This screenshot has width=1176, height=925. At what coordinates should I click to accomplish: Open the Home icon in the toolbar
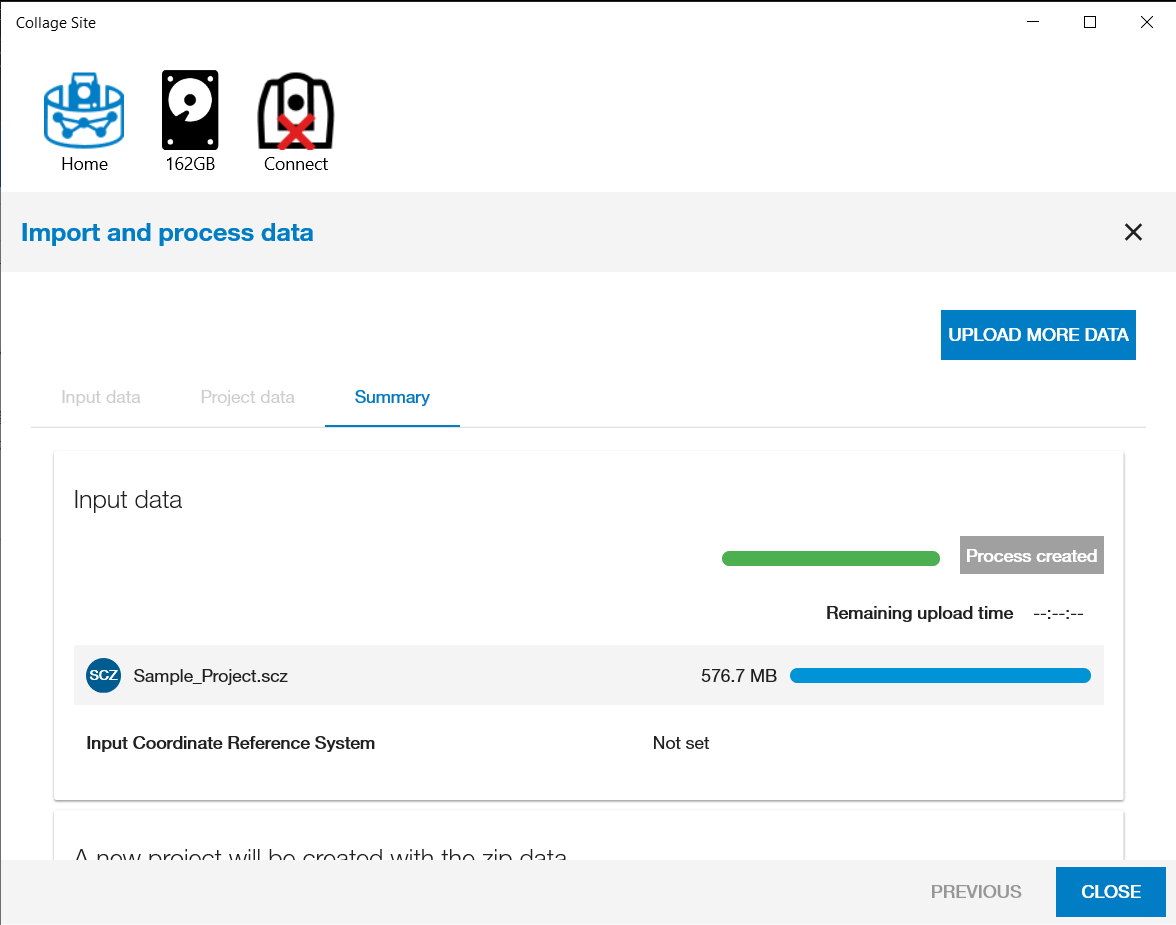84,112
